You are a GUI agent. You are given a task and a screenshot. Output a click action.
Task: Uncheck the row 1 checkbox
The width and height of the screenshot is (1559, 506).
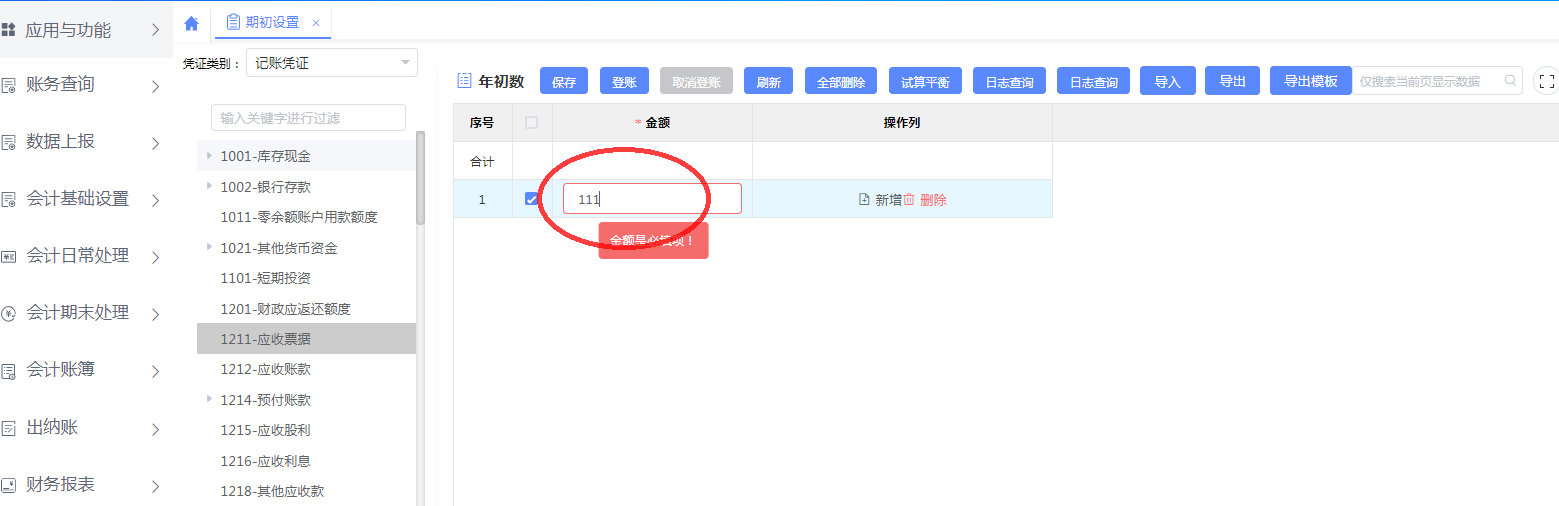pos(531,199)
